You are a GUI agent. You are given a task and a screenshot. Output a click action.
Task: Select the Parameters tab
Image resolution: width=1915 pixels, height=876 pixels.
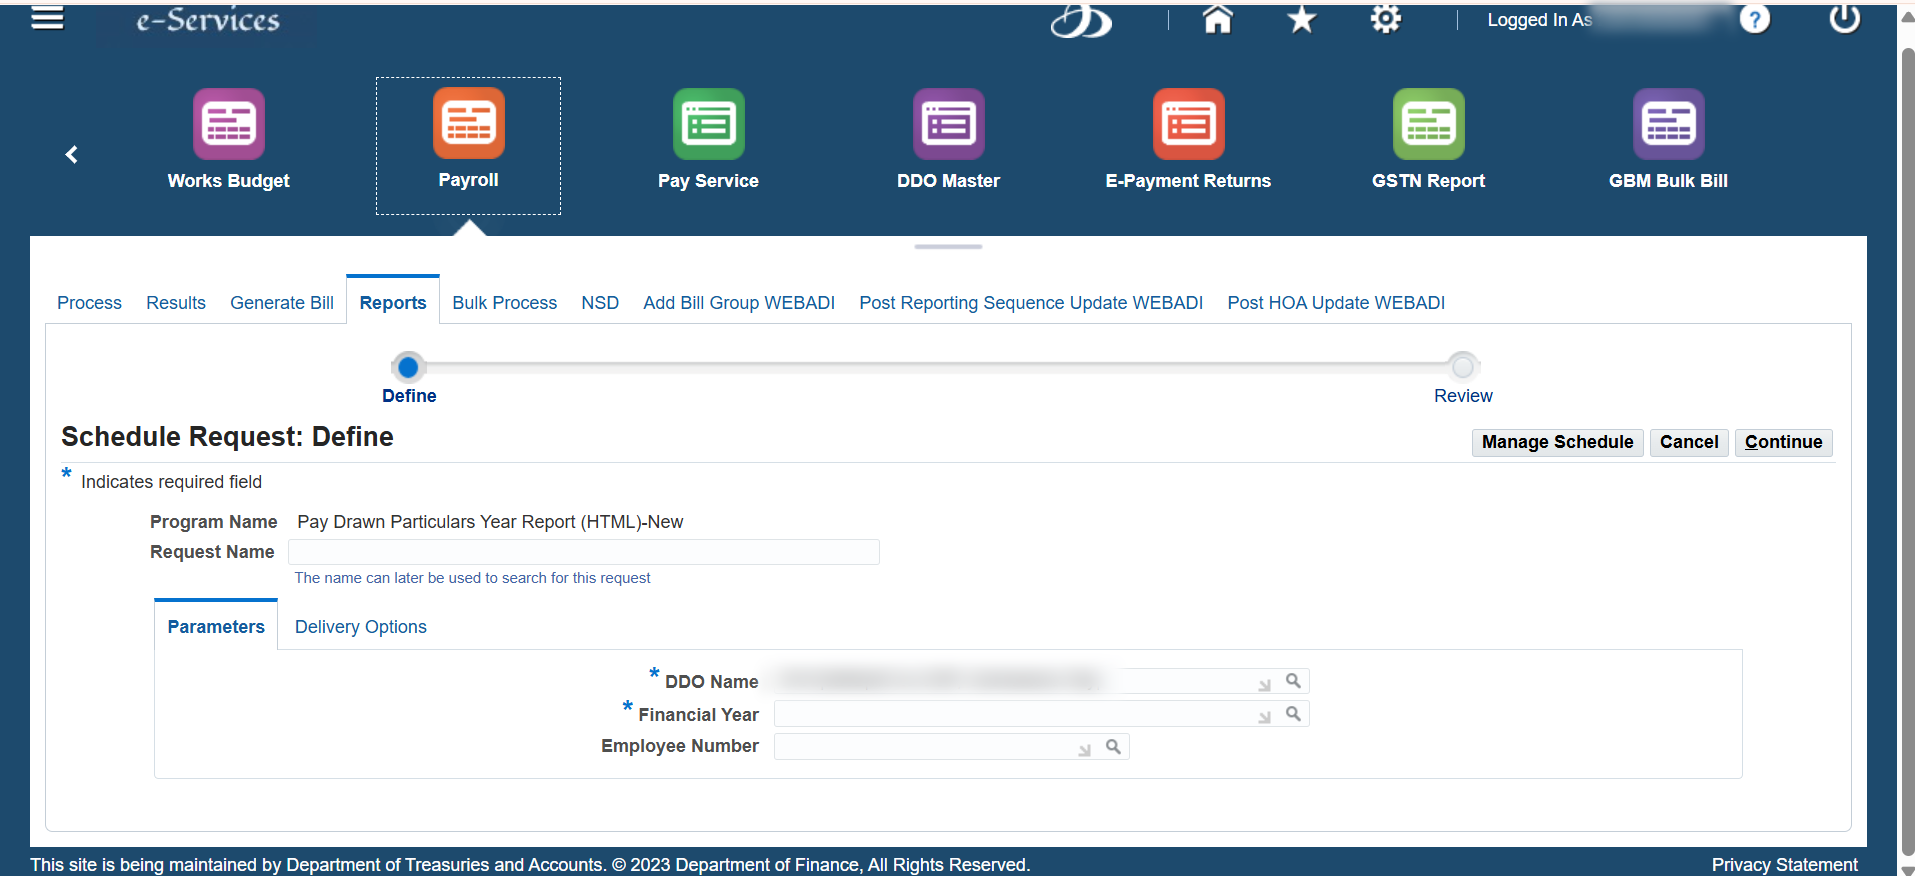click(x=216, y=626)
